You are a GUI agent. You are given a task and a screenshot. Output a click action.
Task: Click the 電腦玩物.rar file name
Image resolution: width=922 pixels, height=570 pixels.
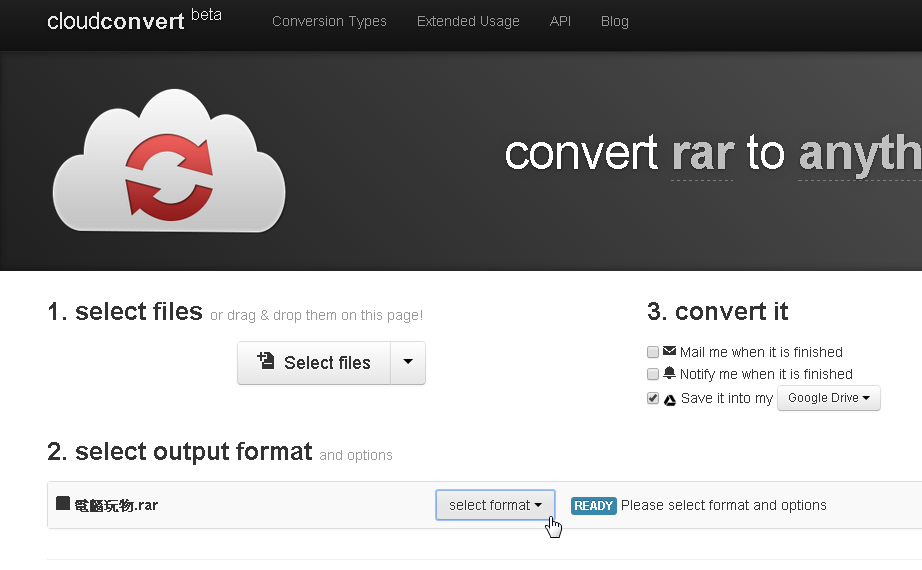[116, 505]
